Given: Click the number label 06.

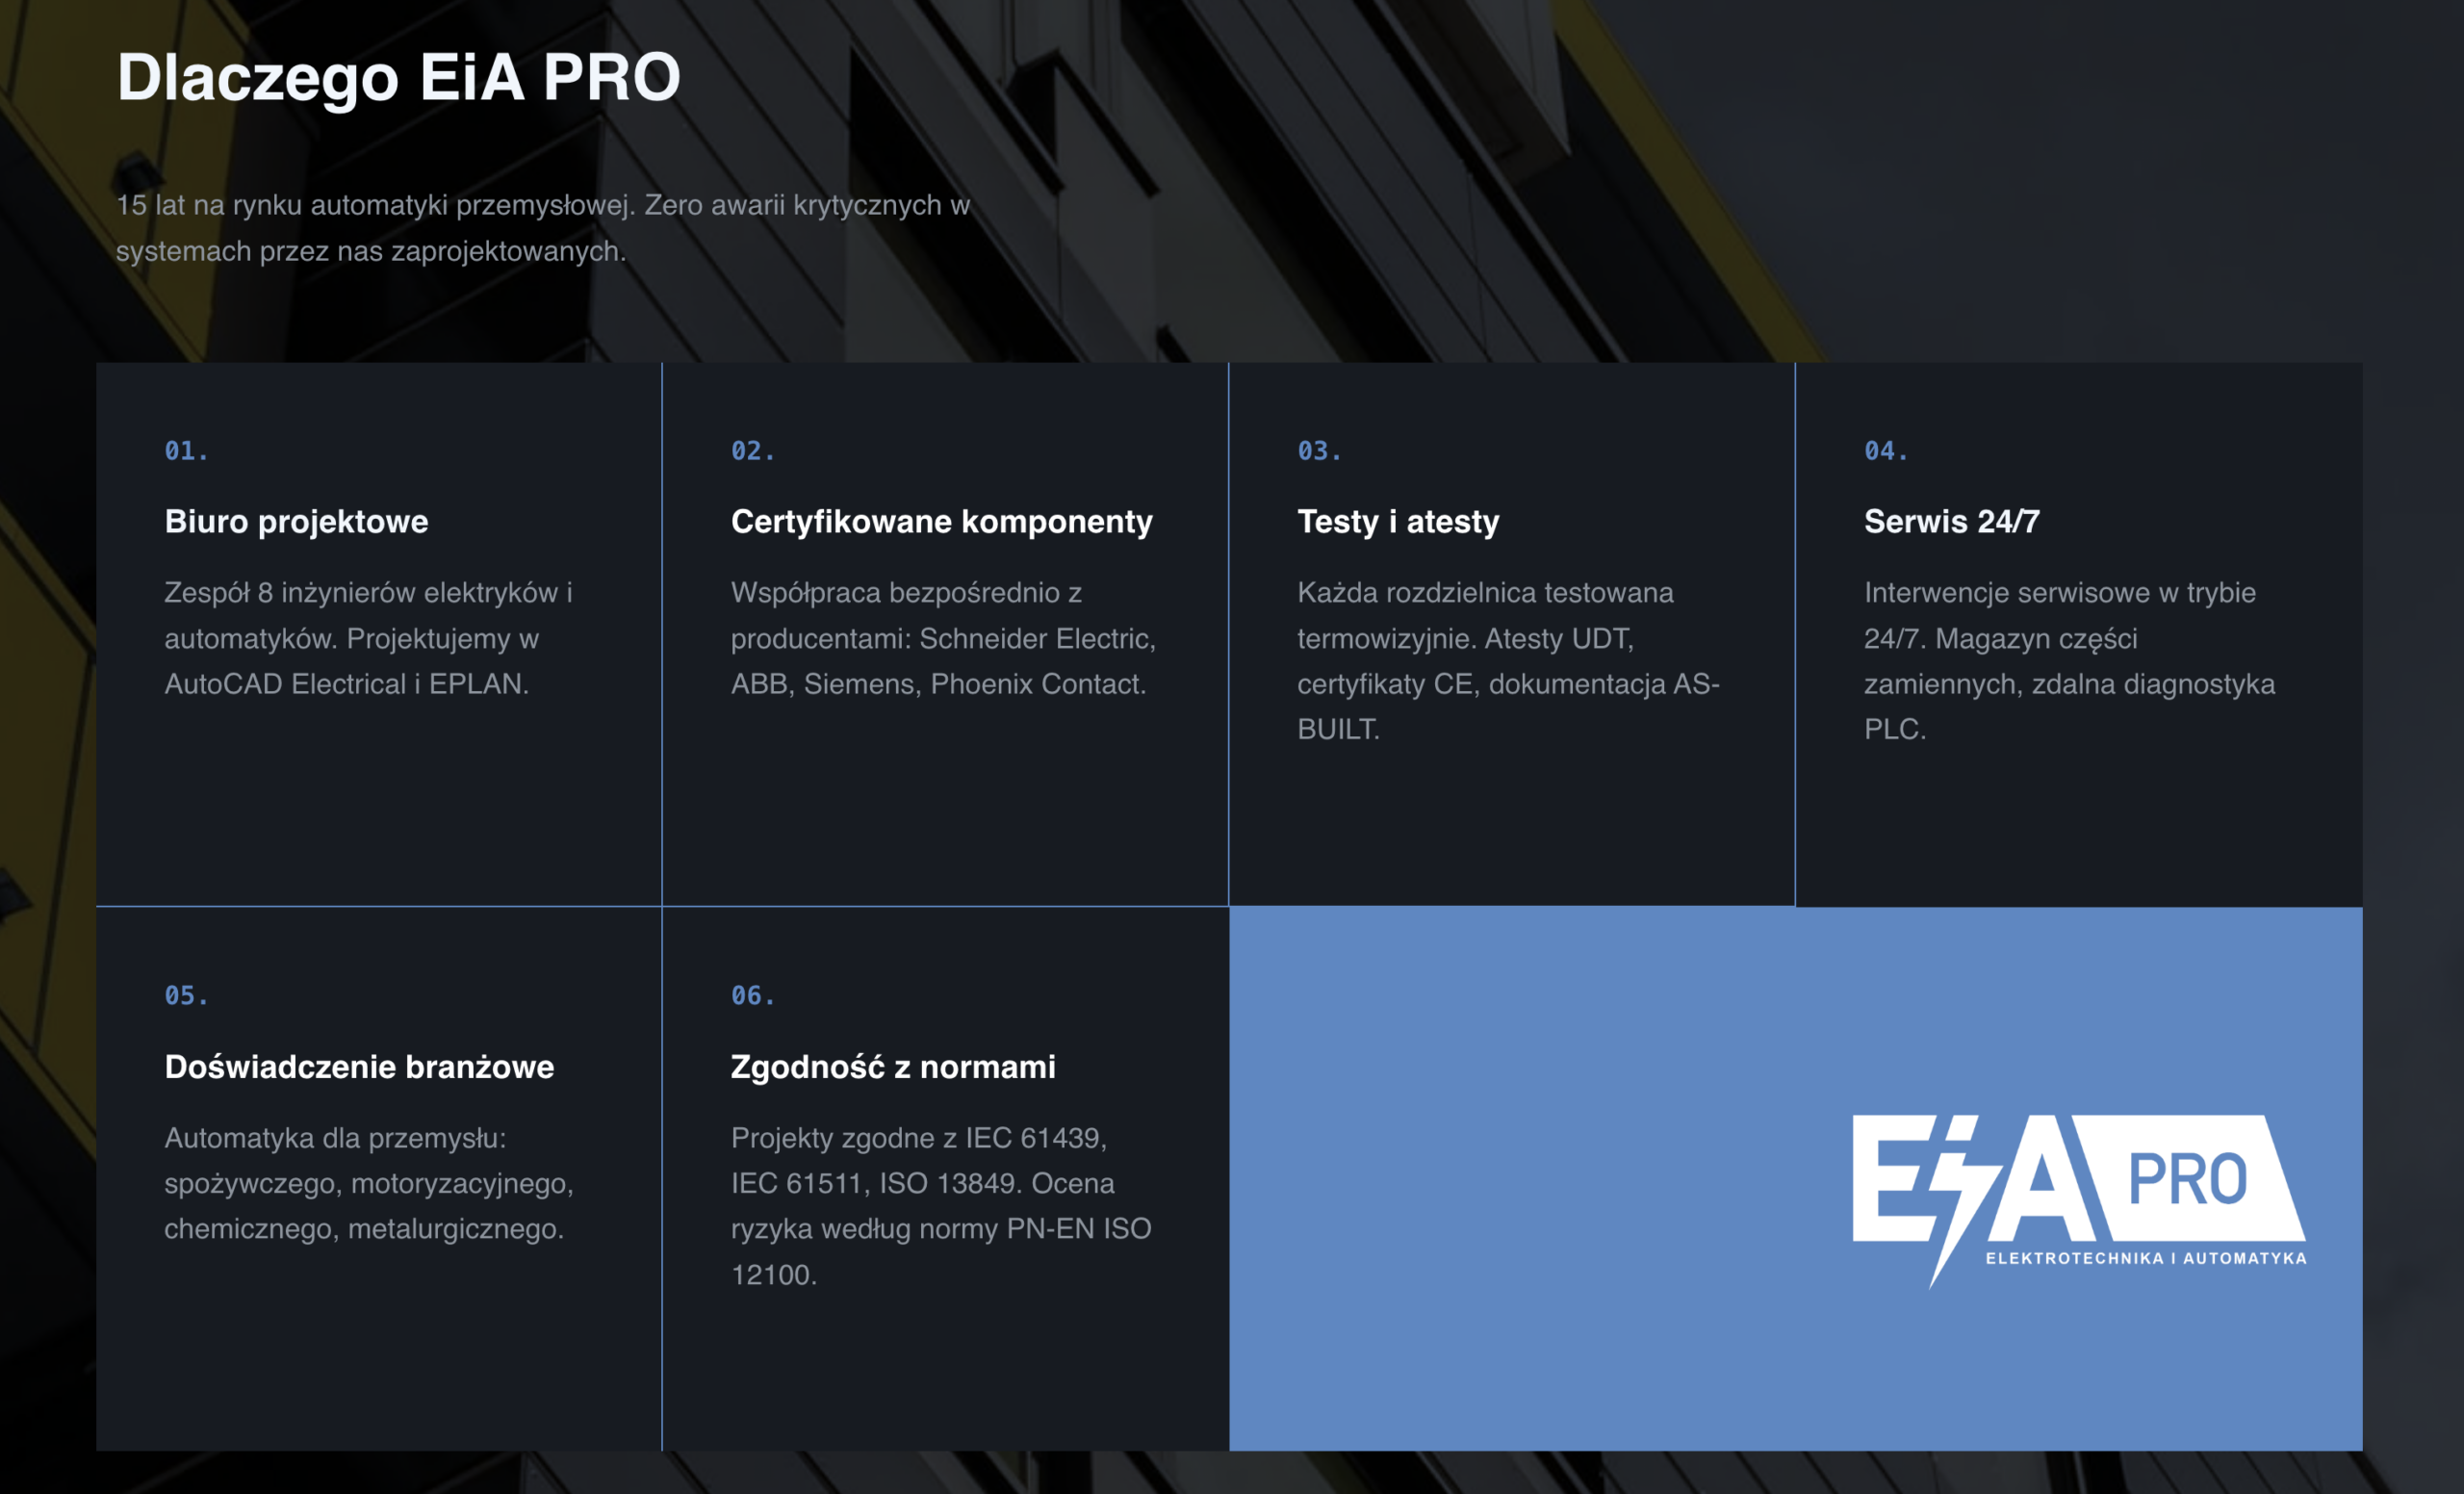Looking at the screenshot, I should coord(753,995).
